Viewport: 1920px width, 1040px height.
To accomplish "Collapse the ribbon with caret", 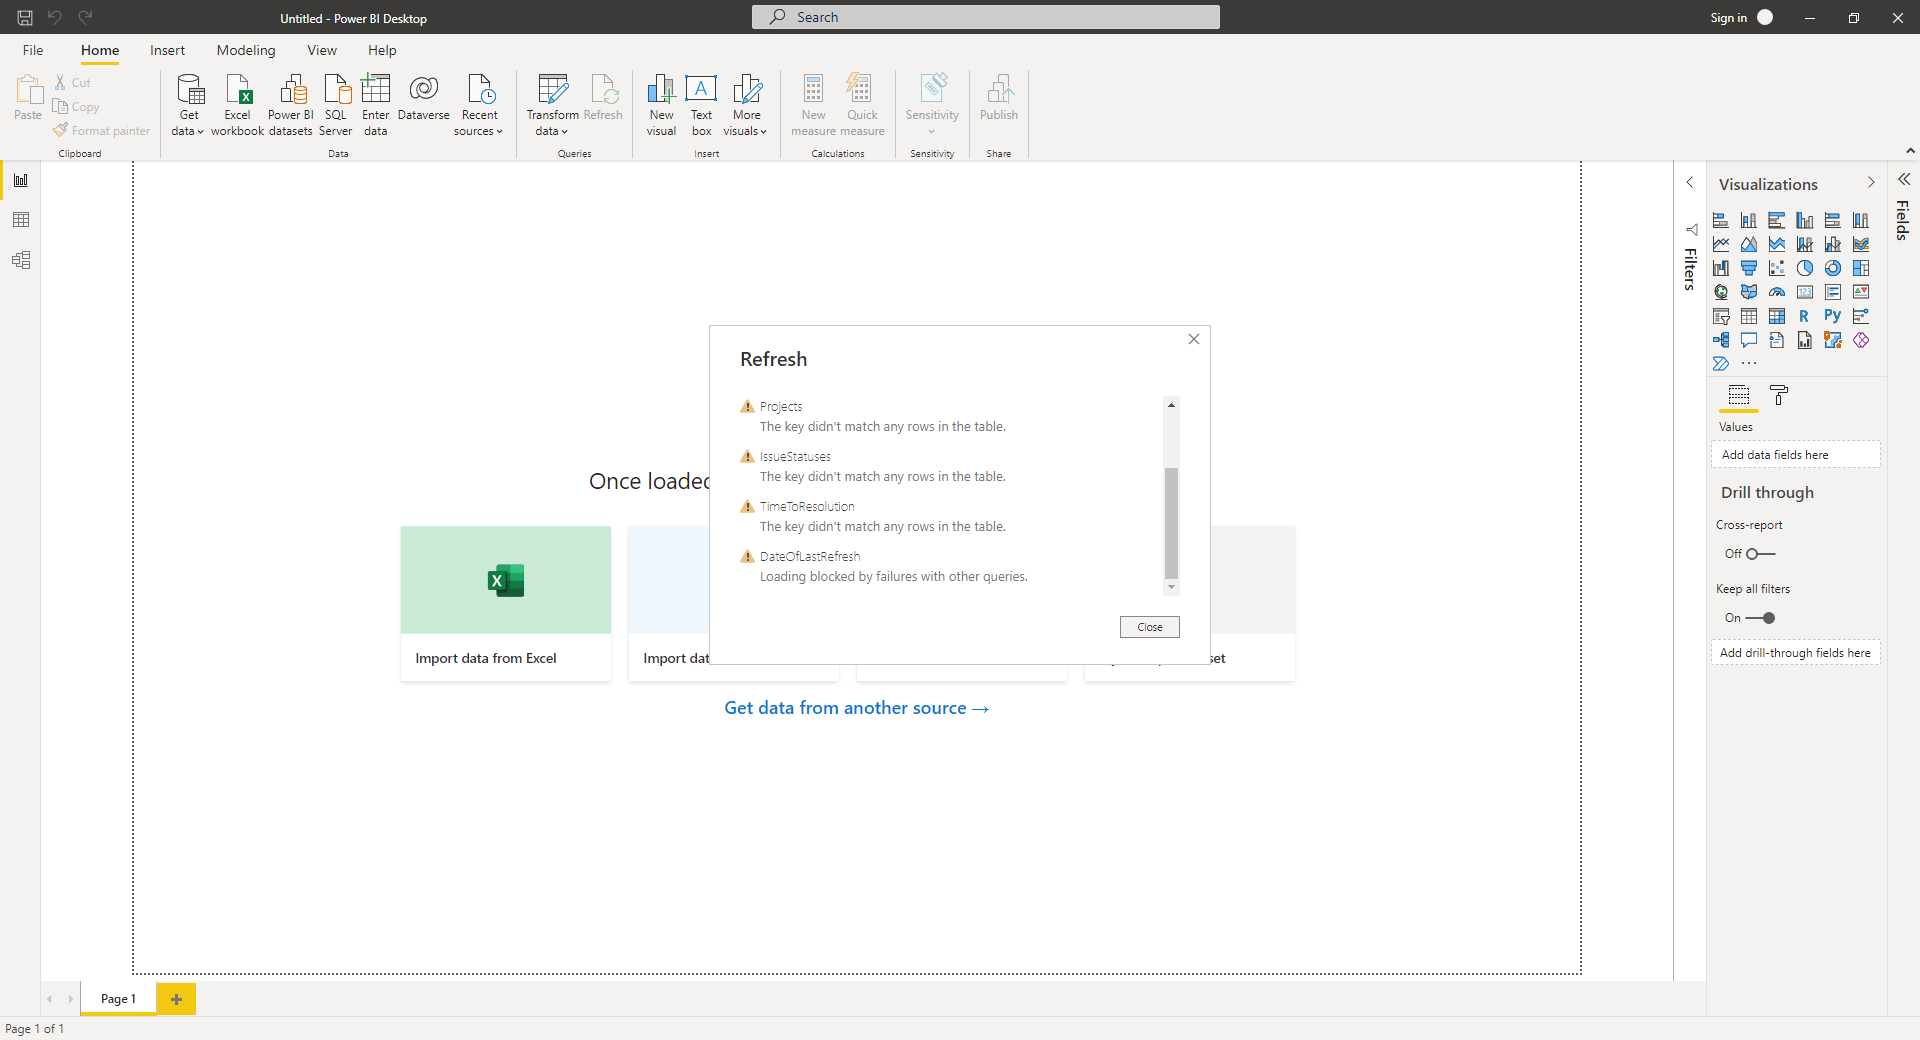I will tap(1910, 151).
